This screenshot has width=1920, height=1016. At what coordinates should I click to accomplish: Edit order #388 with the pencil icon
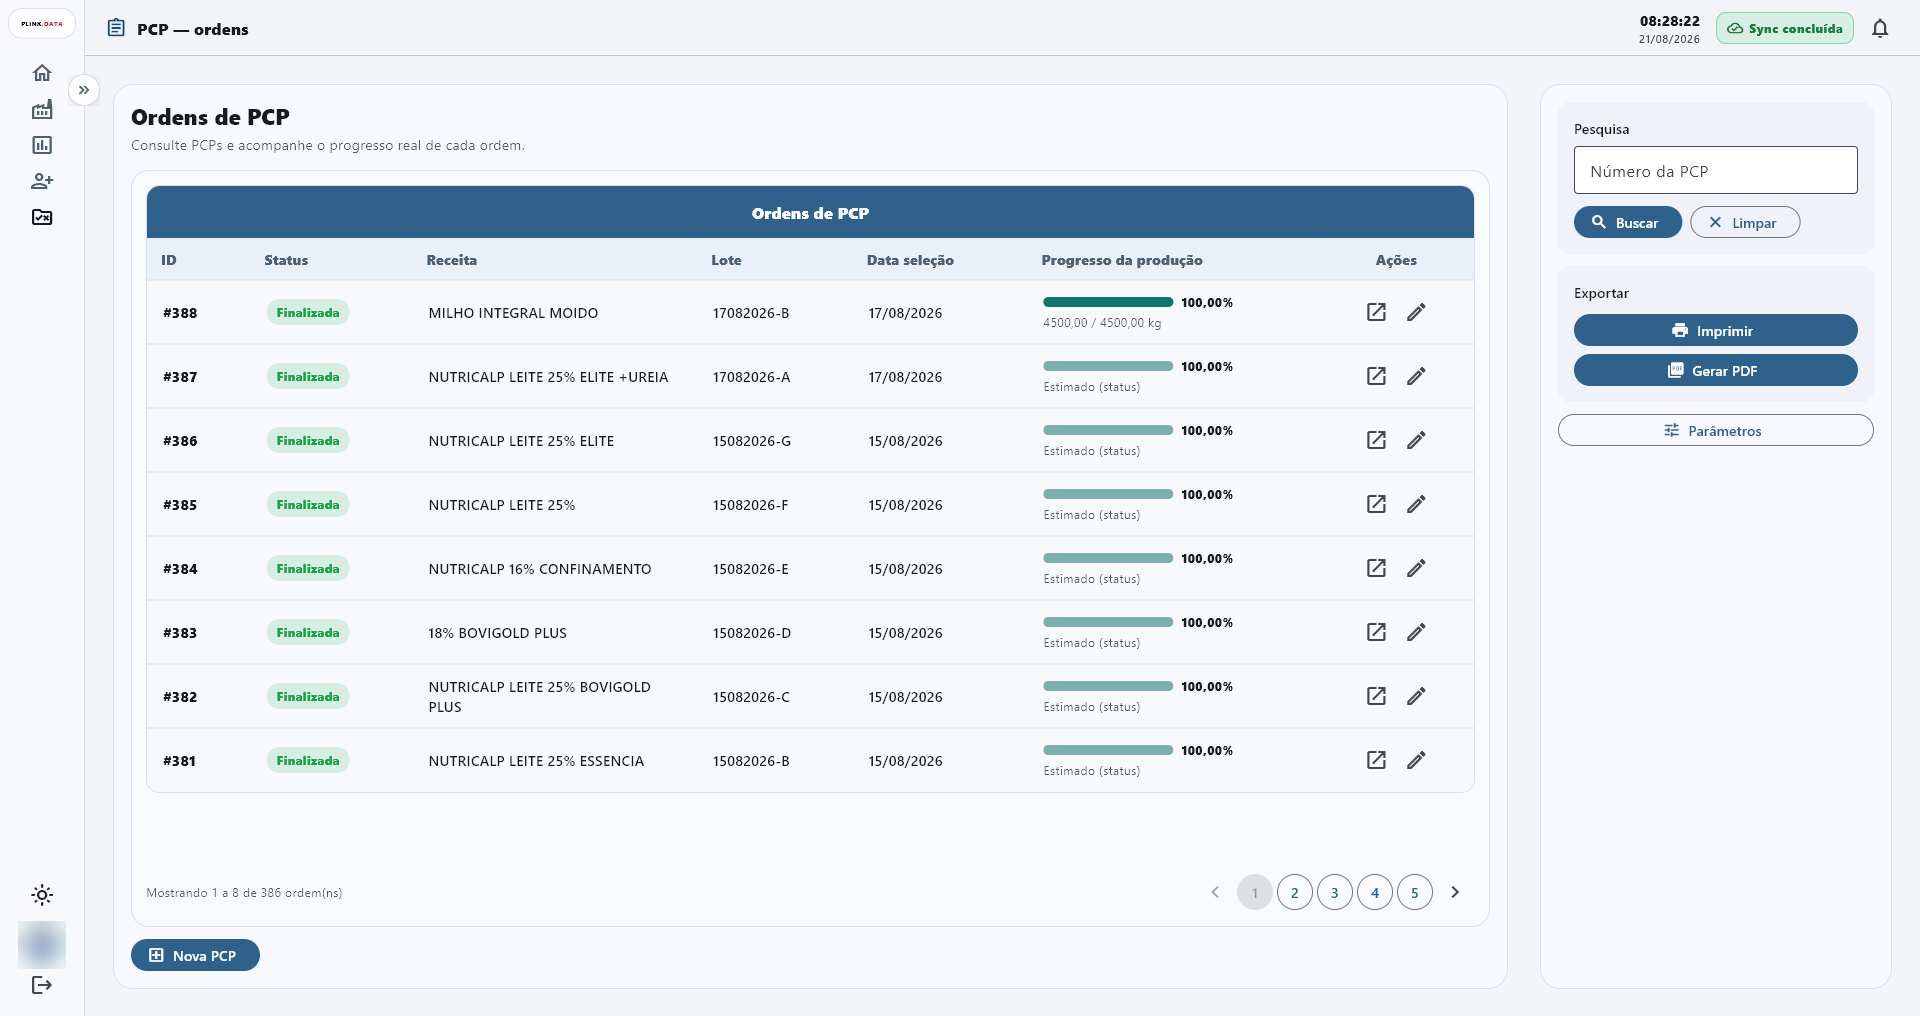1416,312
